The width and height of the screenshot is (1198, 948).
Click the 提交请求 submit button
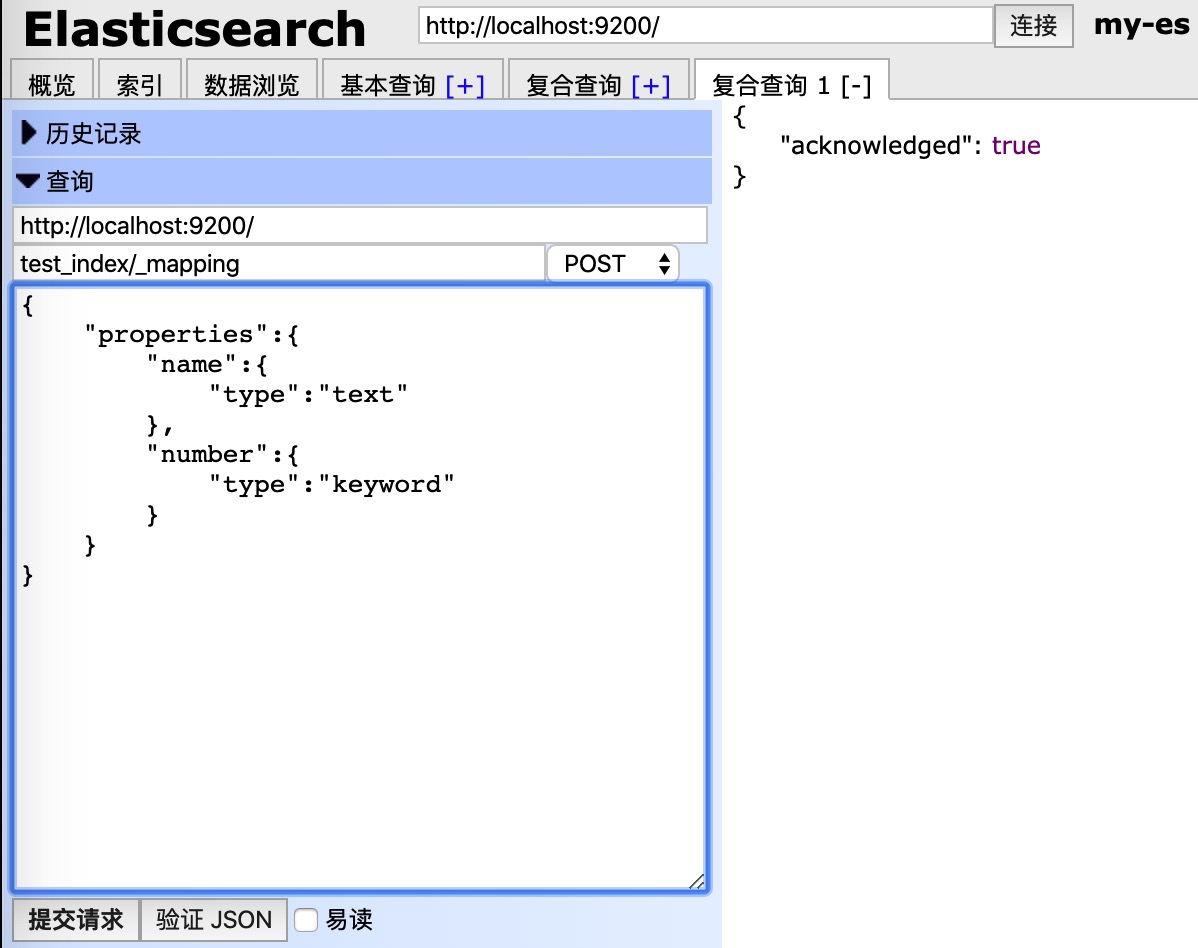(76, 920)
